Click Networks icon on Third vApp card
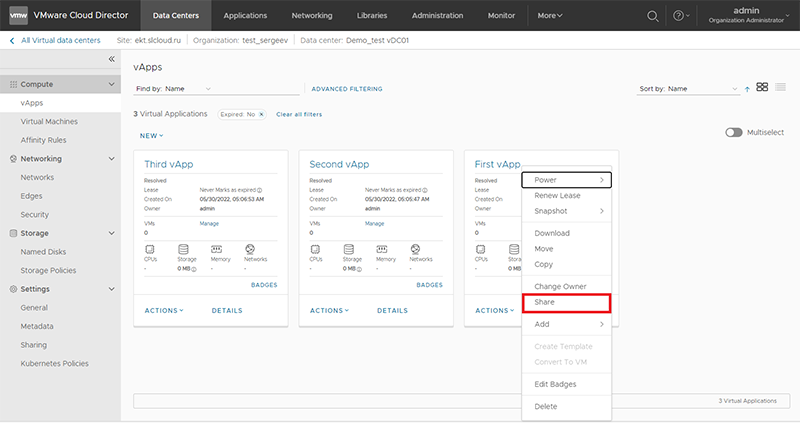This screenshot has width=800, height=423. pyautogui.click(x=250, y=249)
